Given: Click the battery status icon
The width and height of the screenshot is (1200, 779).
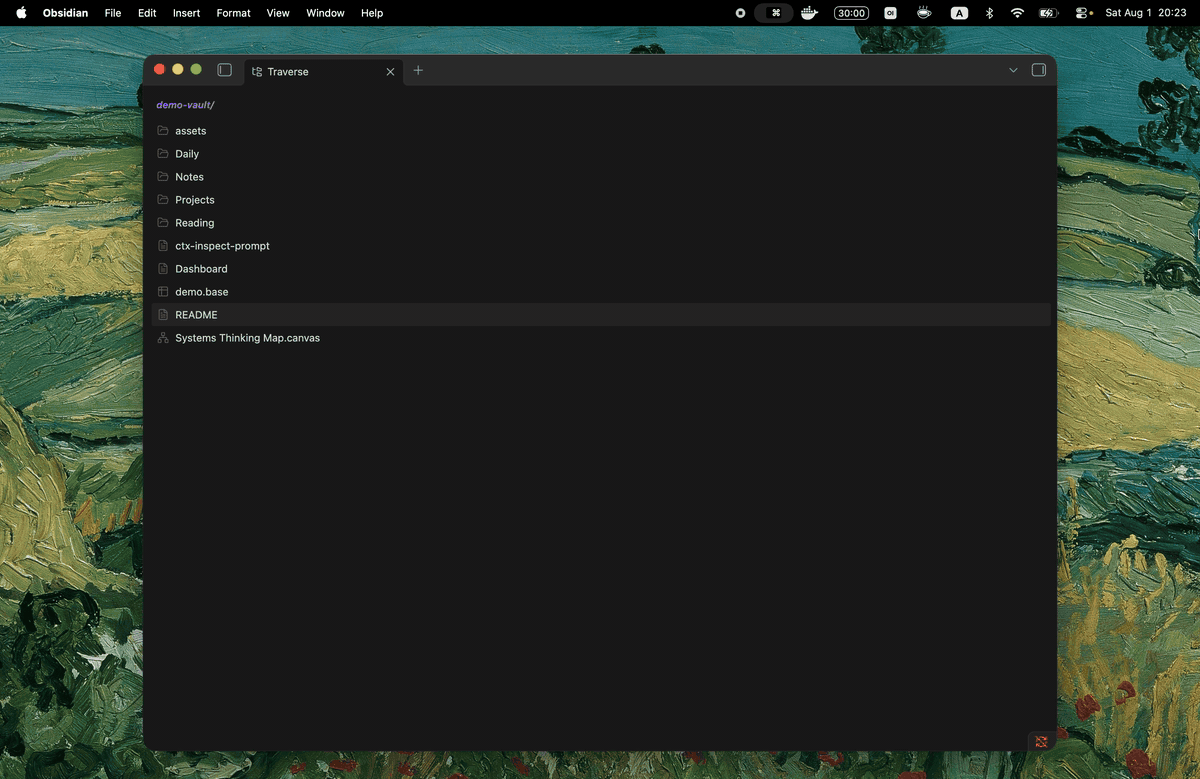Looking at the screenshot, I should 1048,13.
